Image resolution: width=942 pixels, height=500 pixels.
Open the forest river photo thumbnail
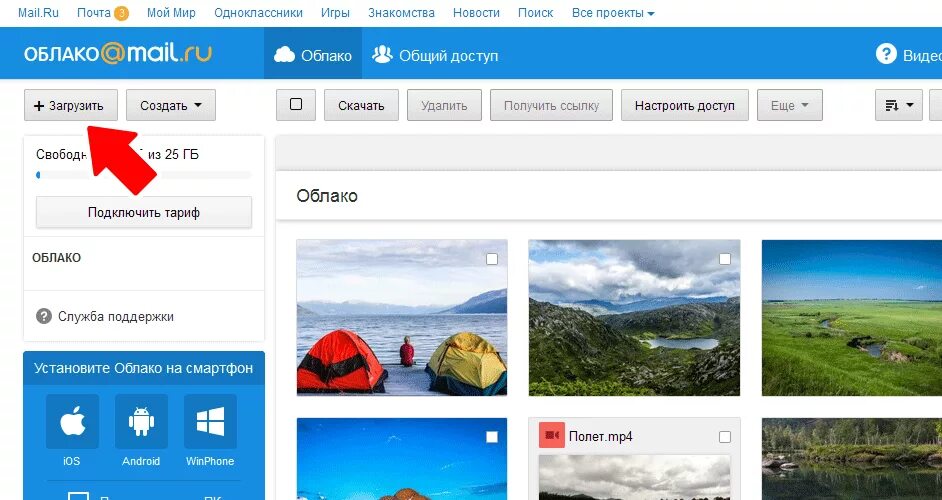click(852, 459)
